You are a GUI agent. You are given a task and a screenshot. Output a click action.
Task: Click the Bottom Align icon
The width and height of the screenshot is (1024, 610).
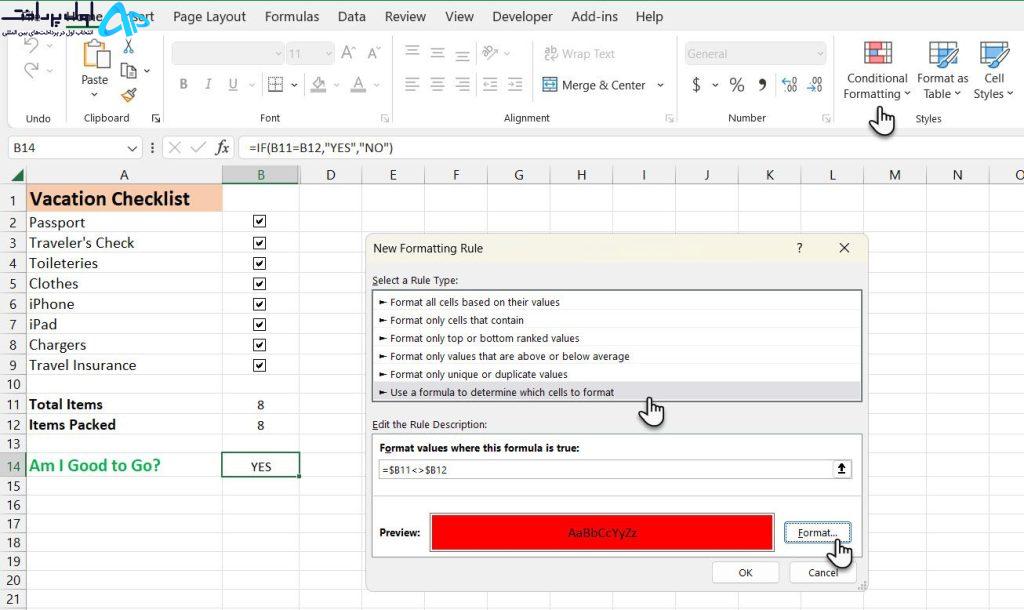[462, 54]
